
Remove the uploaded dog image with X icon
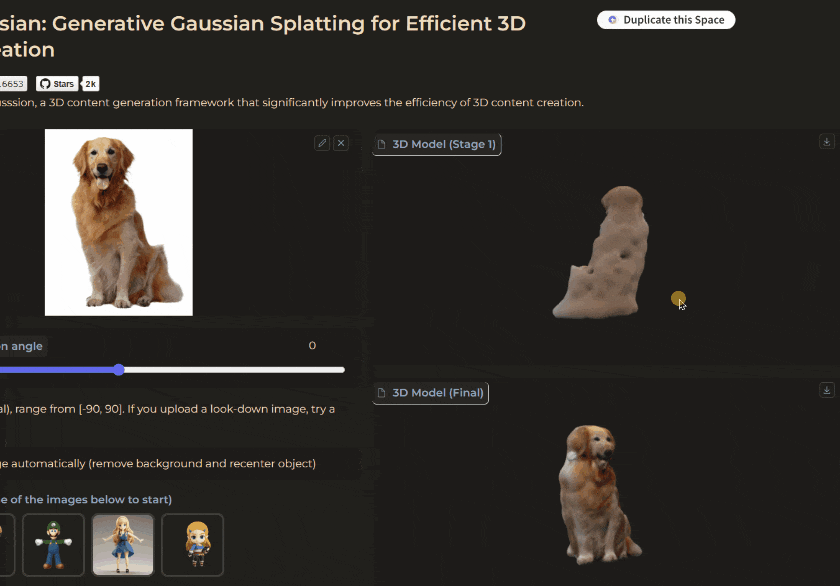click(x=341, y=143)
